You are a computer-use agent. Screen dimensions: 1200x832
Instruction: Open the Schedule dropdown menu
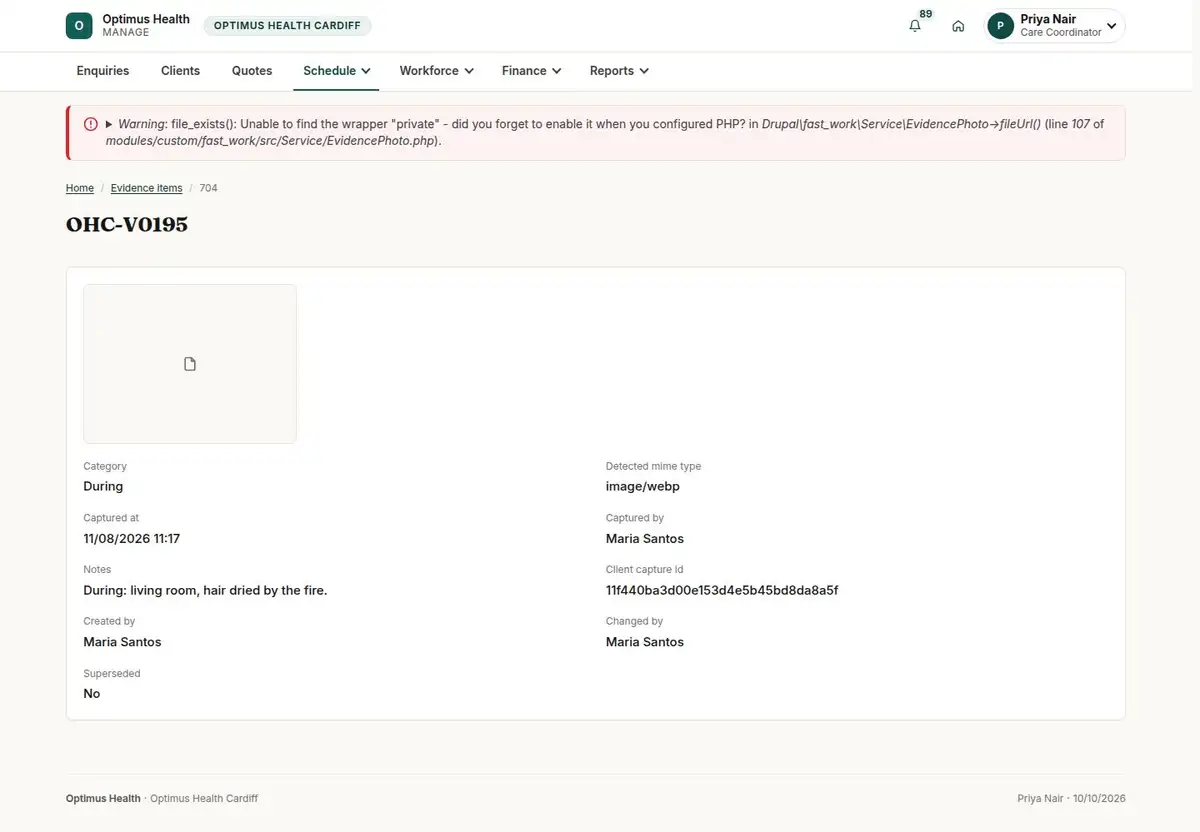[x=337, y=71]
